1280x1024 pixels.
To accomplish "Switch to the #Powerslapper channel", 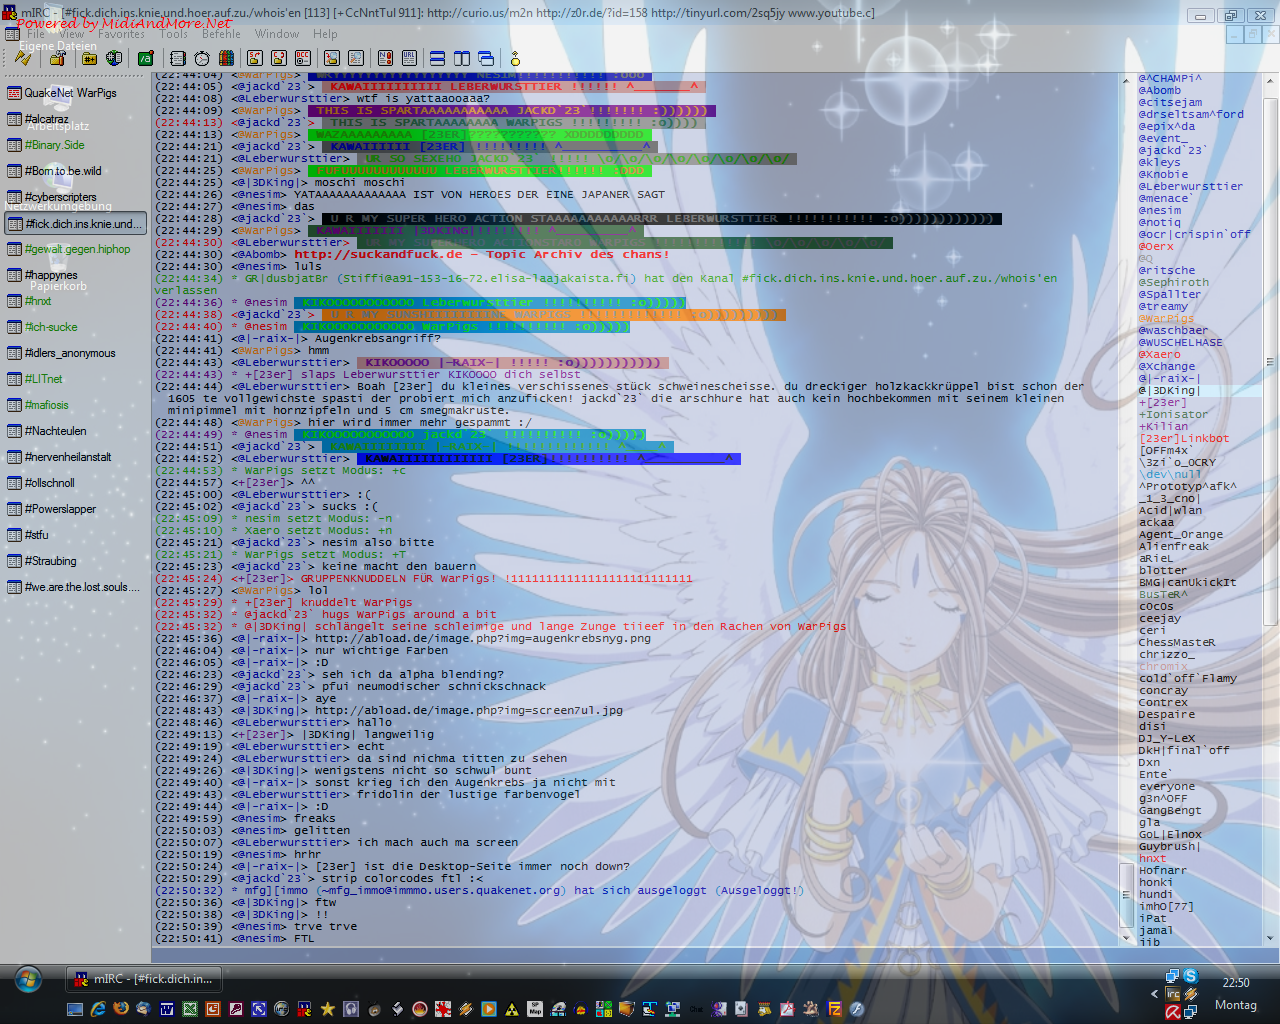I will (x=60, y=509).
